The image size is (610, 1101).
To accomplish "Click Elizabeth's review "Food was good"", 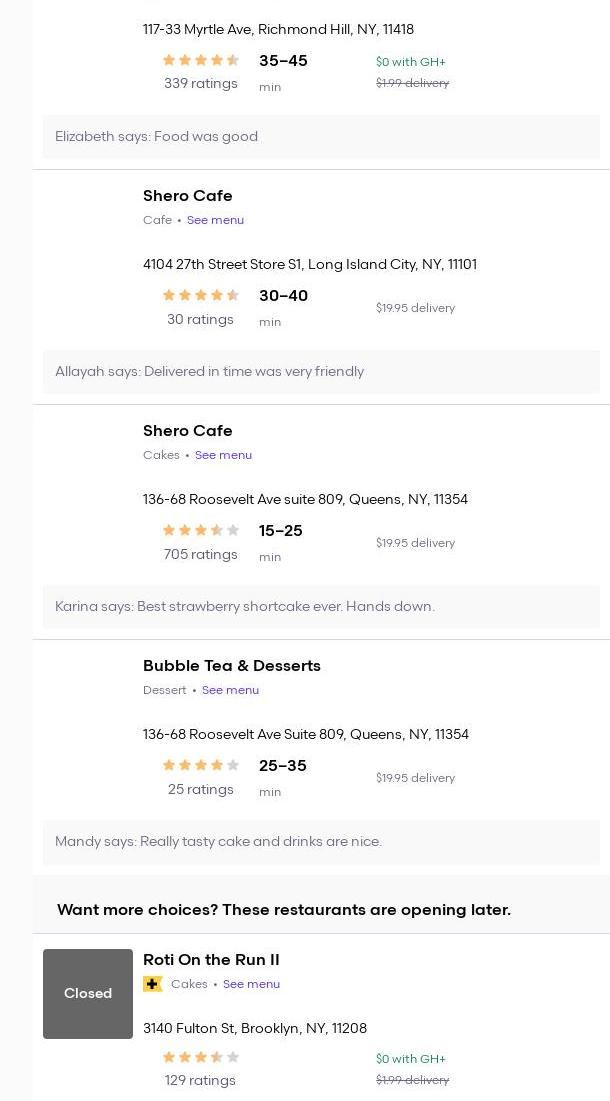I will [157, 137].
